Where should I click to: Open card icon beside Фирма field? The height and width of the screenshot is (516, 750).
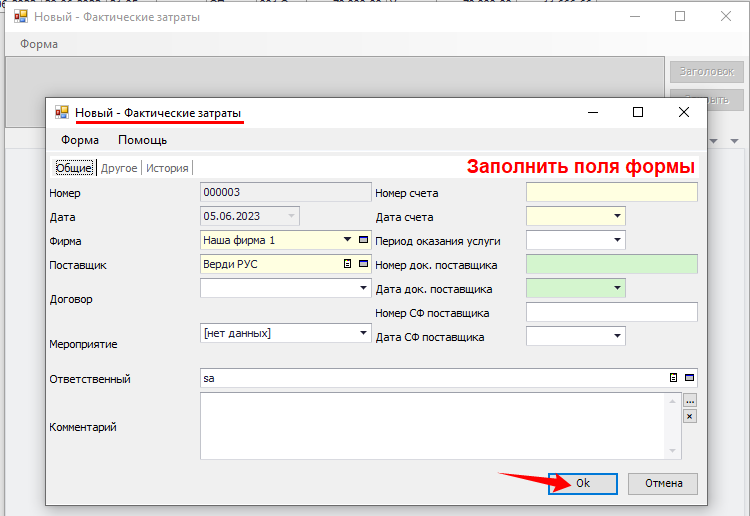363,240
